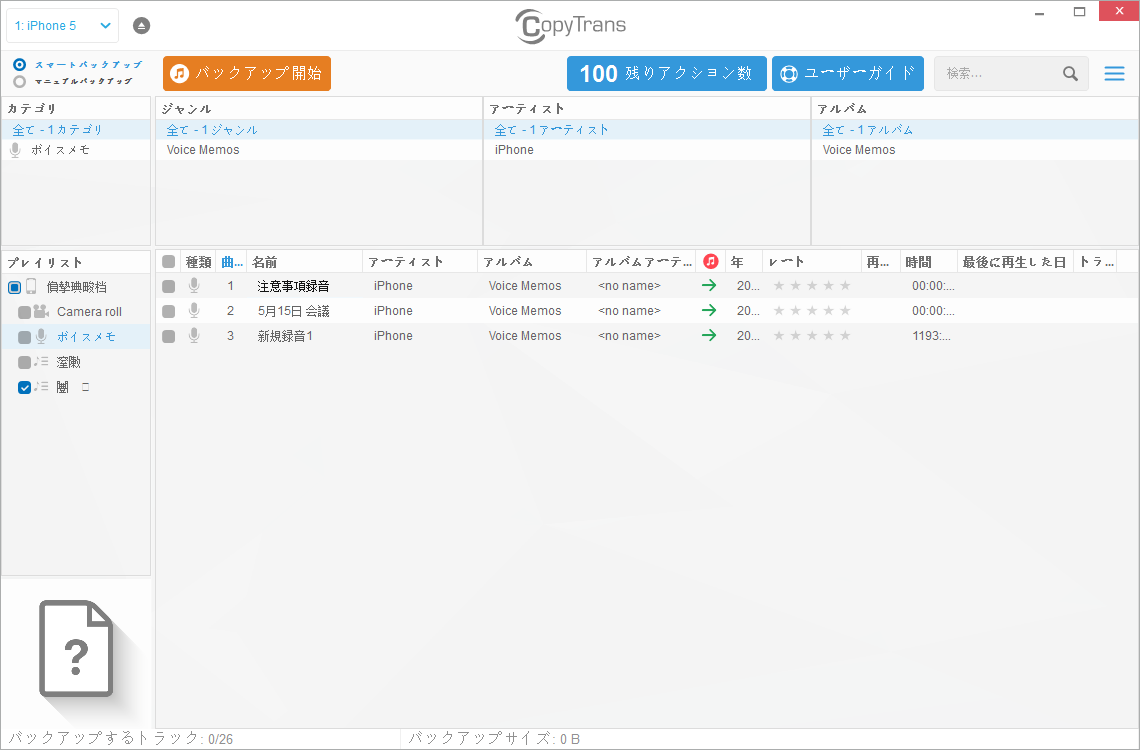
Task: Toggle checkbox for track 注意事項録音
Action: 169,286
